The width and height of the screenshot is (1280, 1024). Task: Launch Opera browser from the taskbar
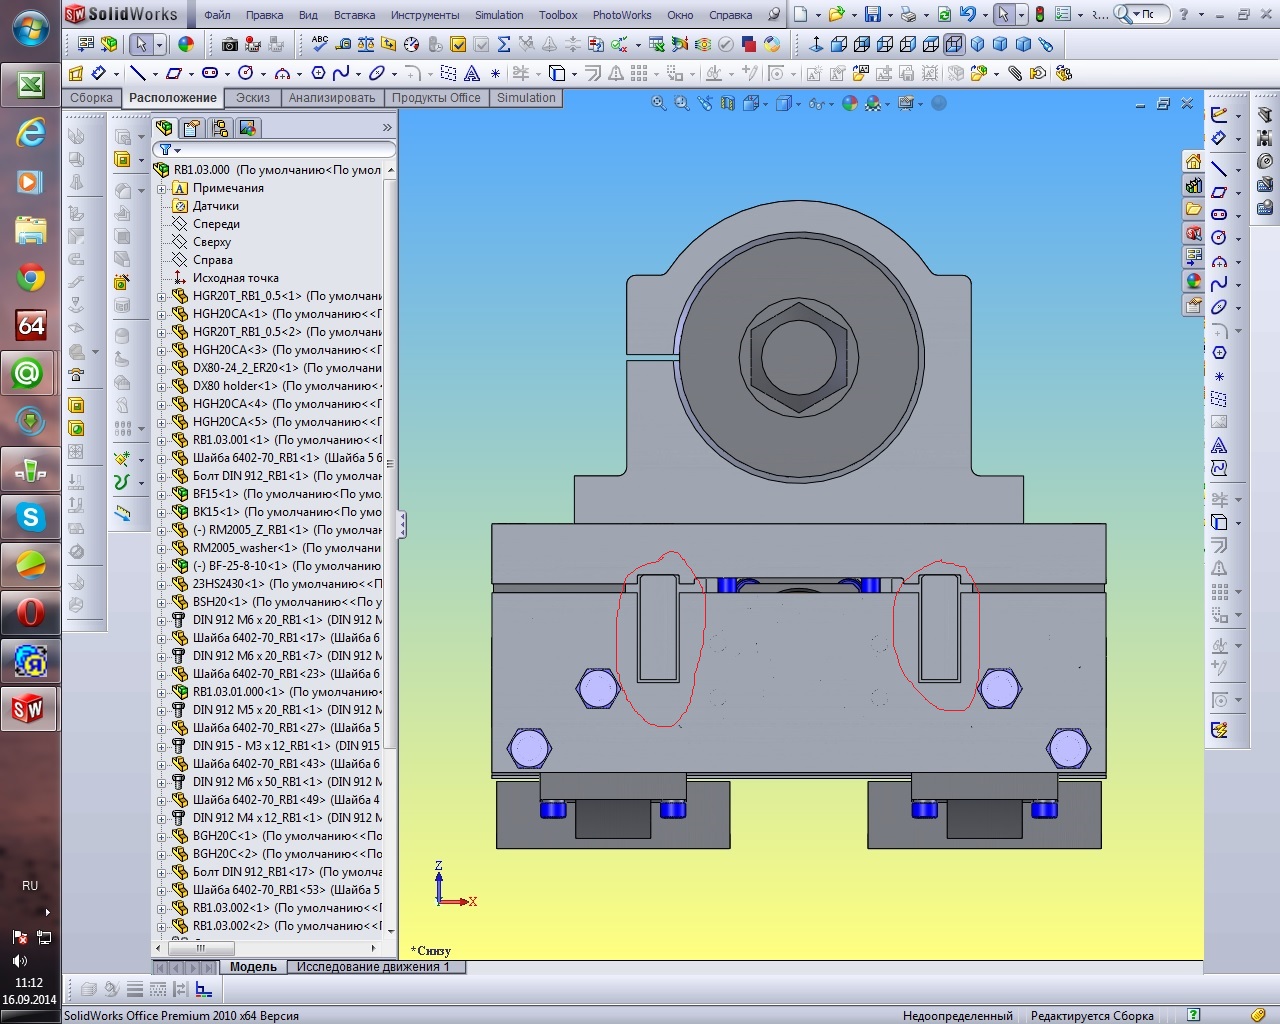point(30,612)
